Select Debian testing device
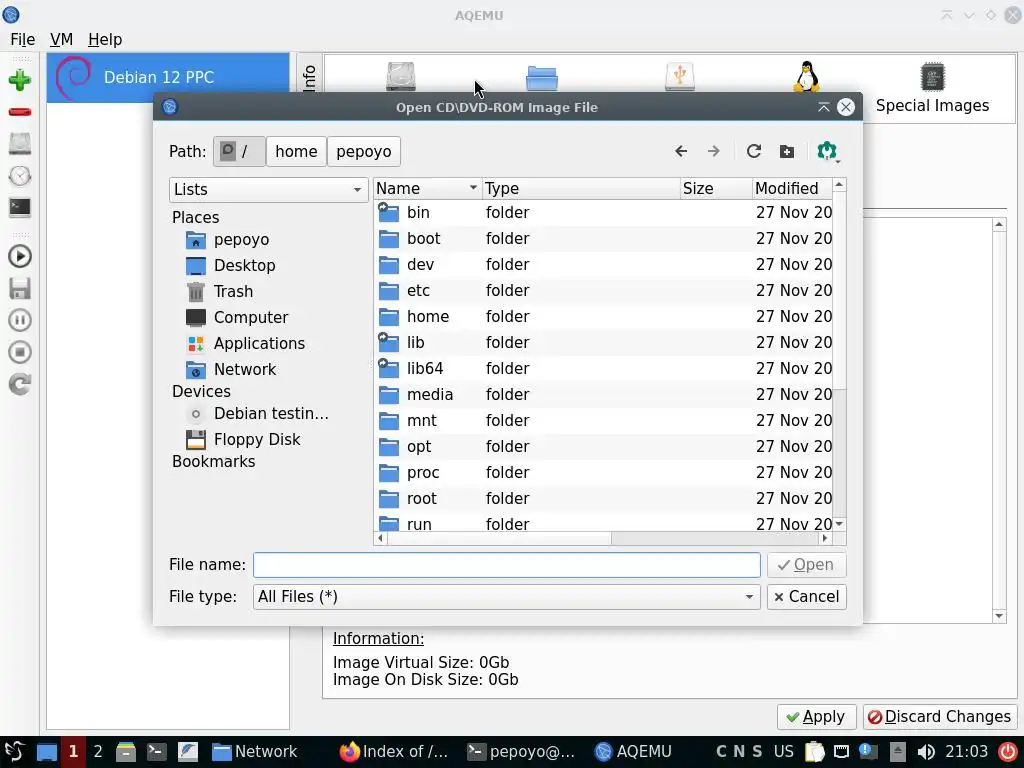Viewport: 1024px width, 768px height. pos(270,414)
